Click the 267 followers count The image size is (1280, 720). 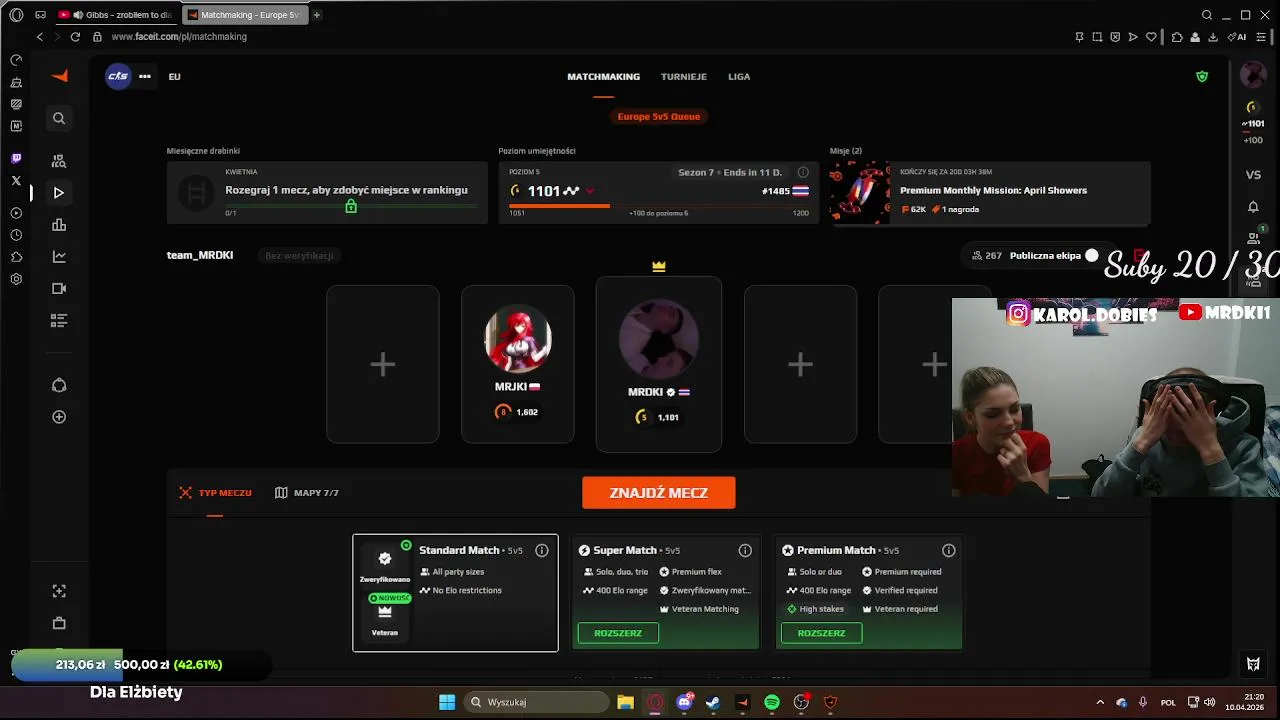(x=987, y=256)
